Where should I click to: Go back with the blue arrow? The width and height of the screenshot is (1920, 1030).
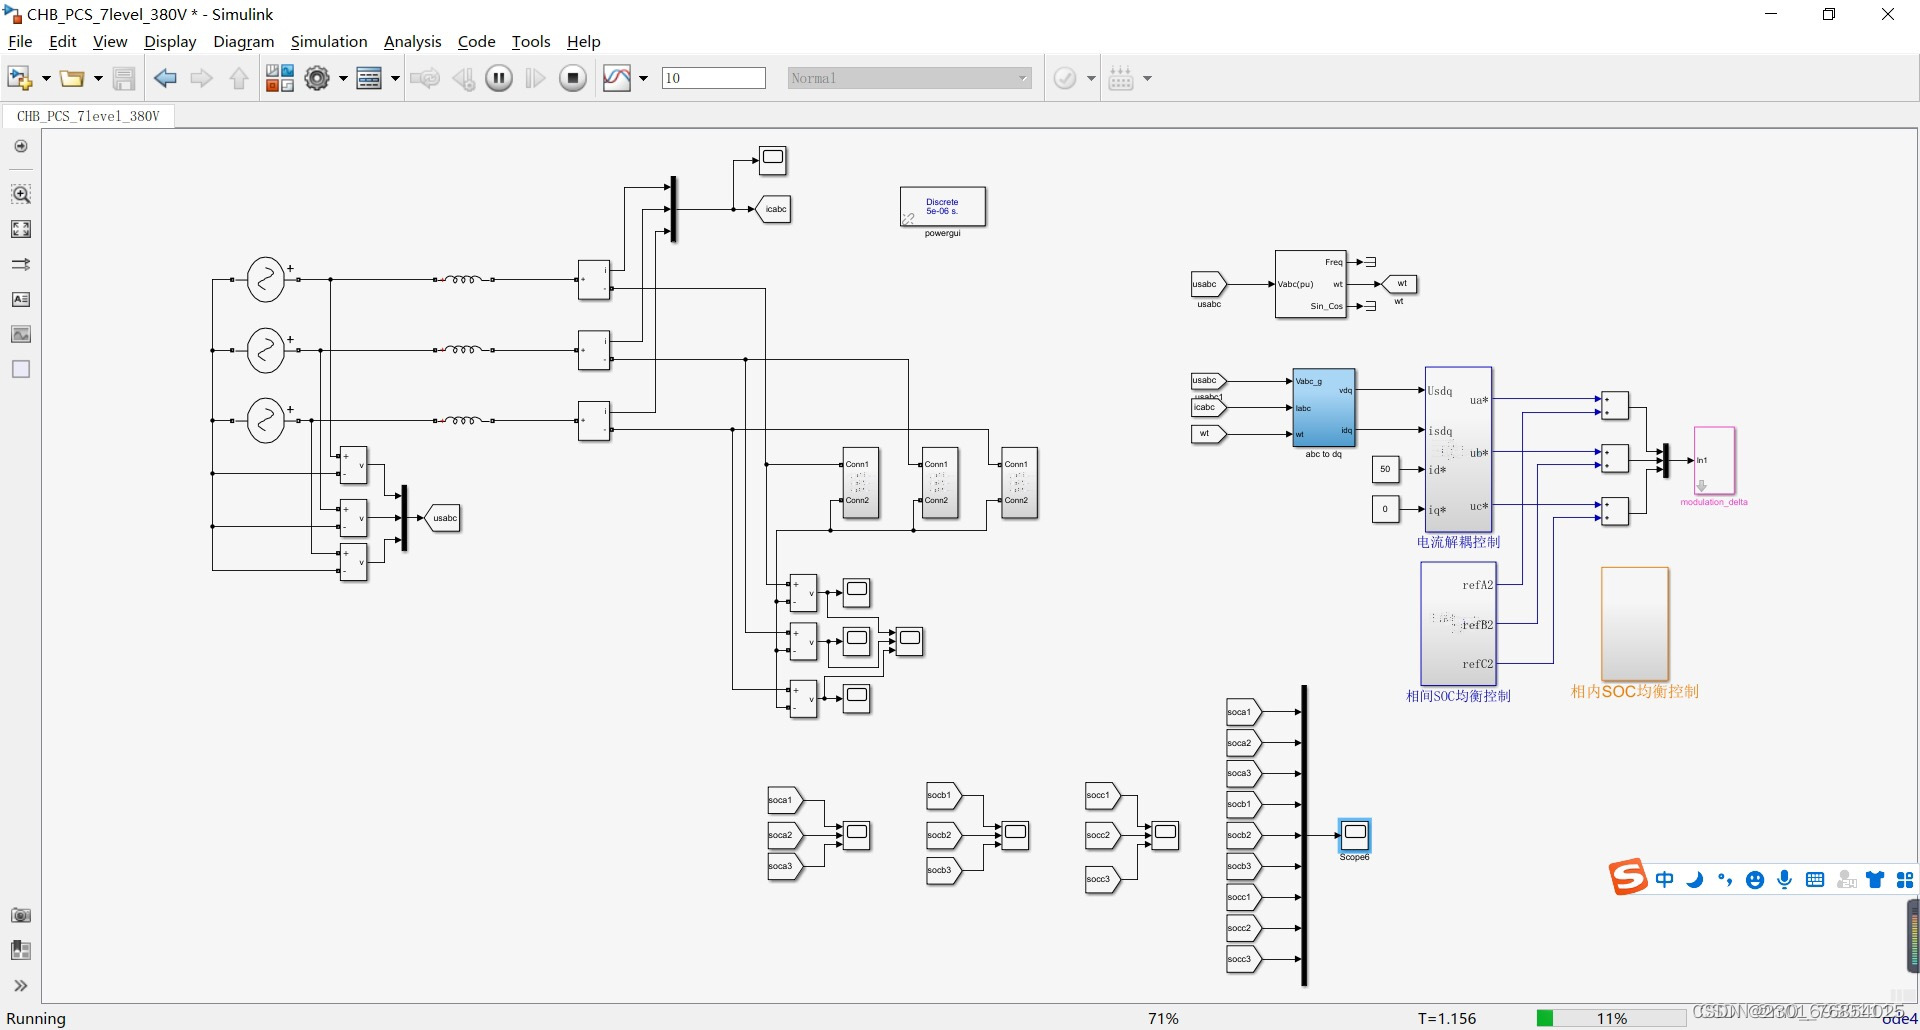point(165,78)
